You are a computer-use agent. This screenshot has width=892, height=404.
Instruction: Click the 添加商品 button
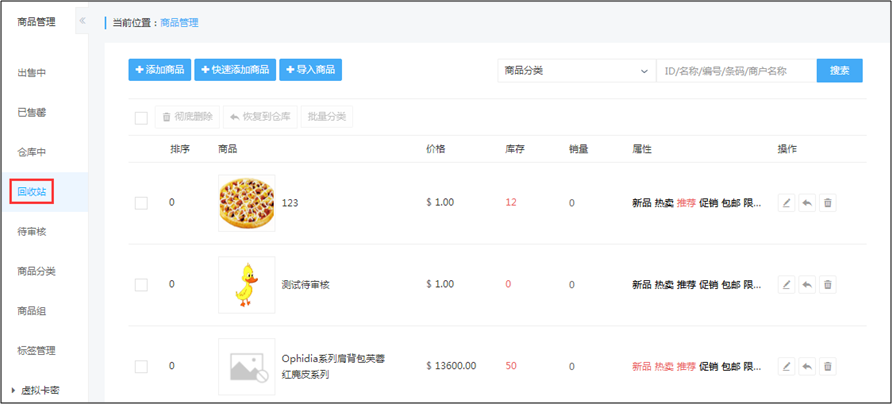[160, 70]
